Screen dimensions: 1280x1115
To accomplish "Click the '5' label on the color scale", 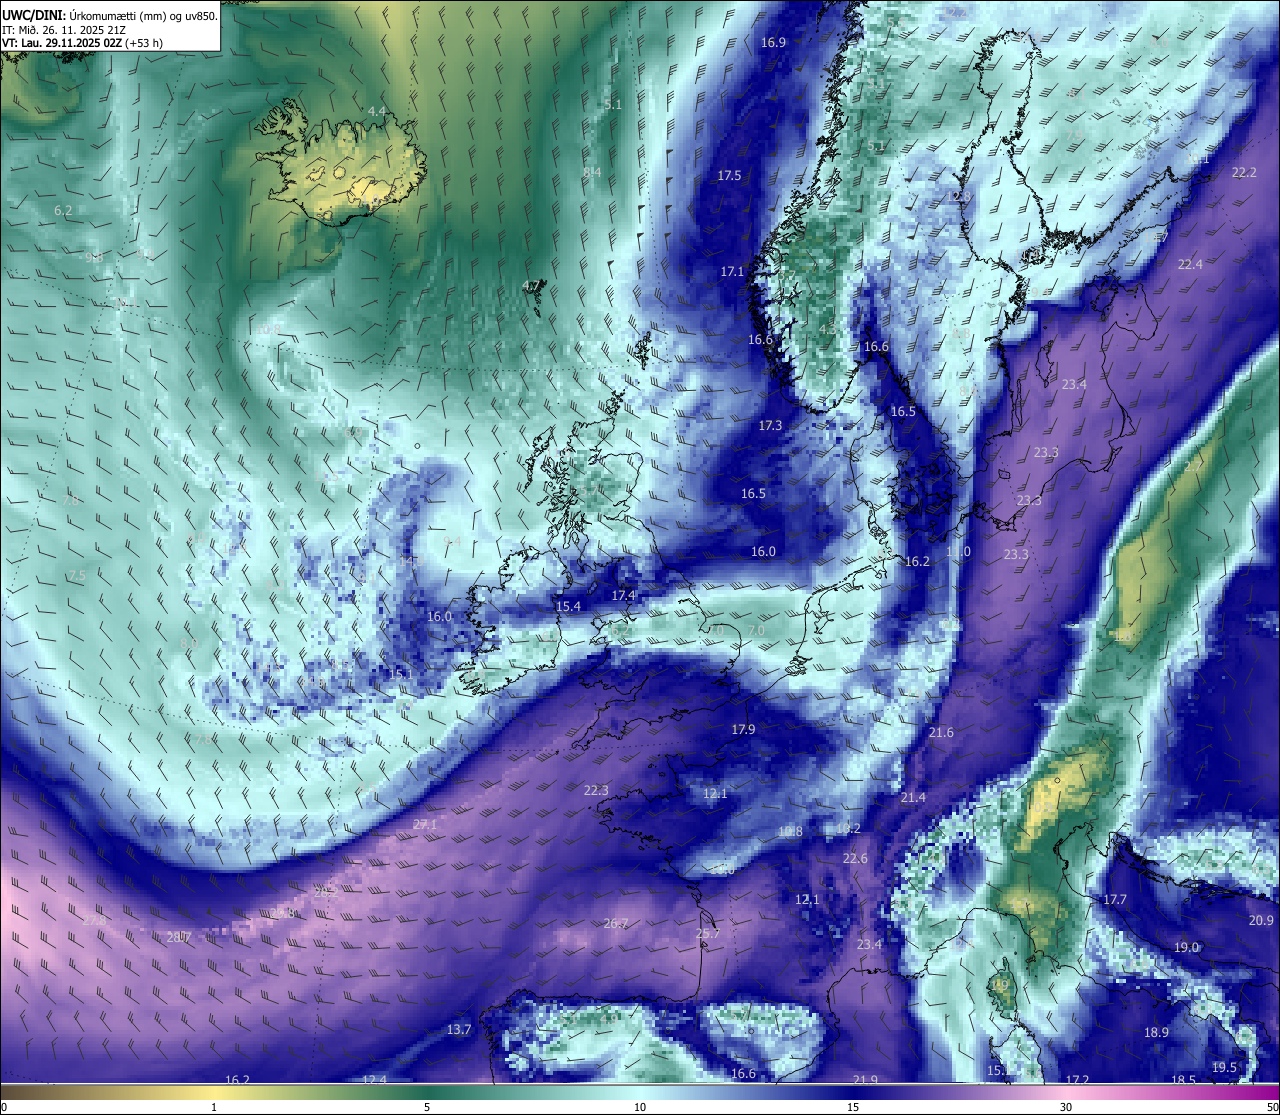I will click(427, 1107).
